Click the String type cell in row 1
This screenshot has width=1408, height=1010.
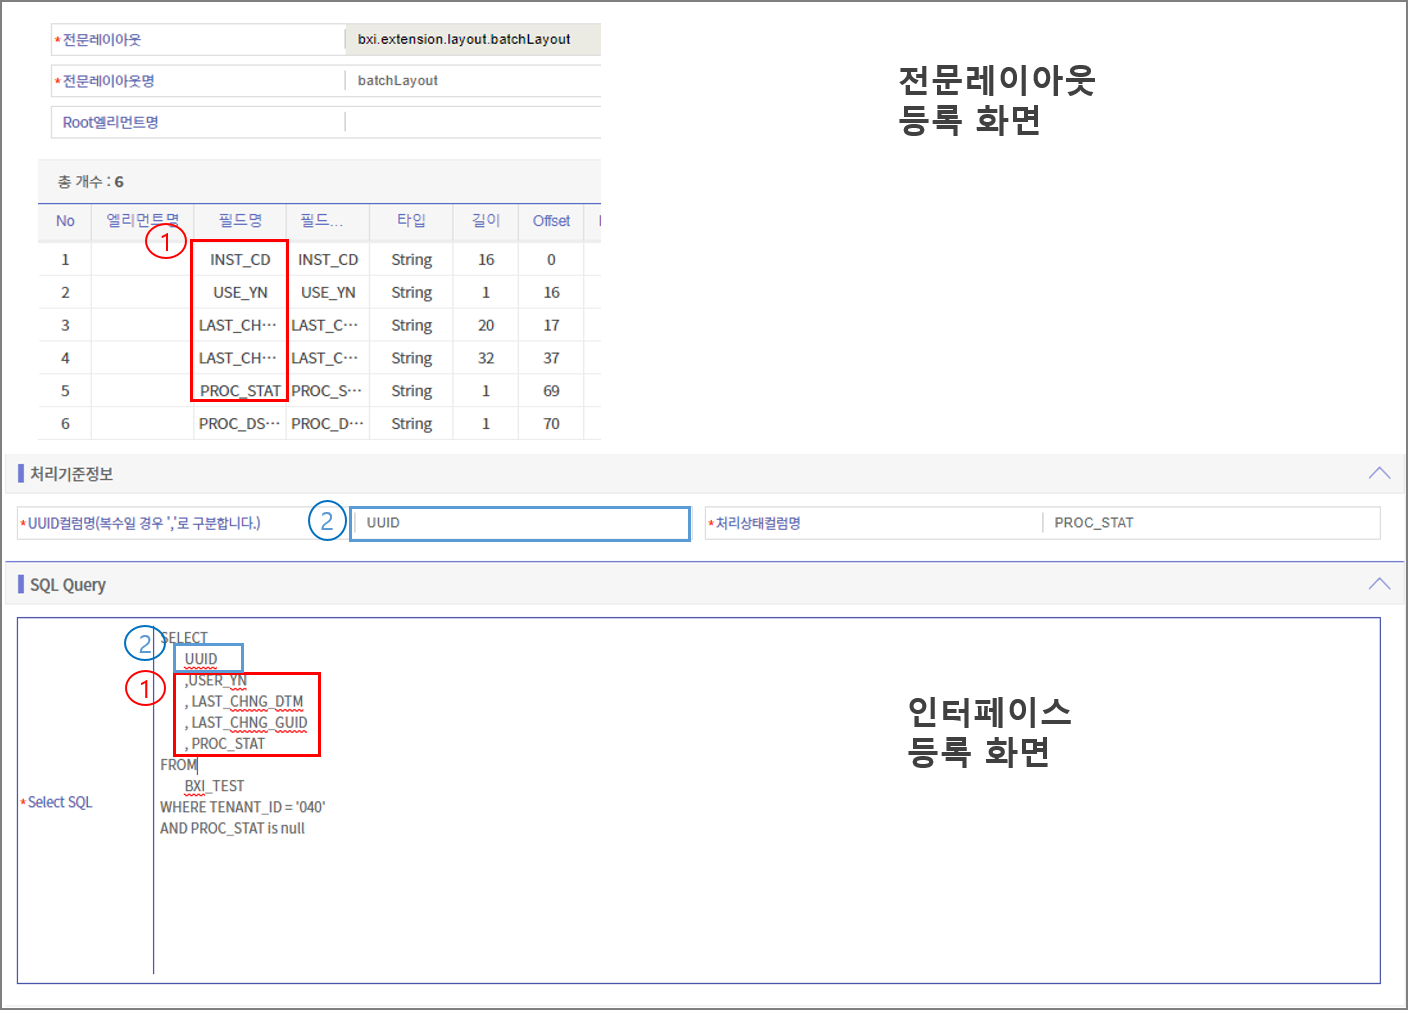tap(411, 260)
